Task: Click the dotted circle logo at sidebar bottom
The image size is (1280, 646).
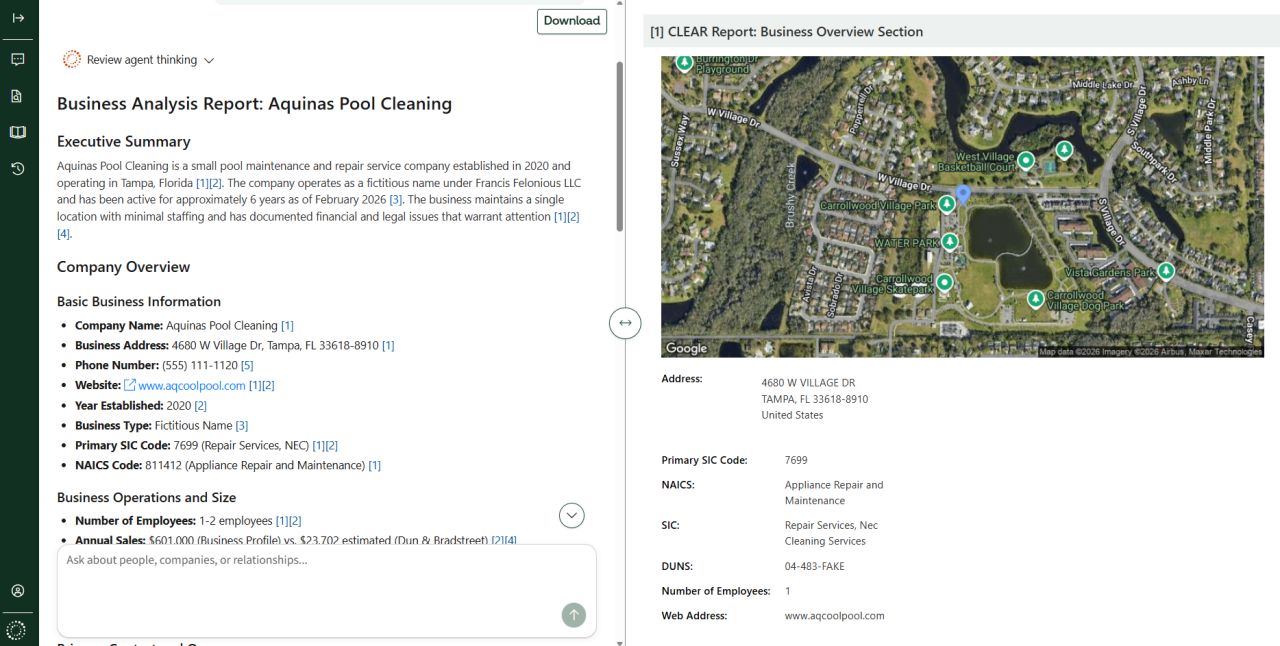Action: pyautogui.click(x=16, y=630)
